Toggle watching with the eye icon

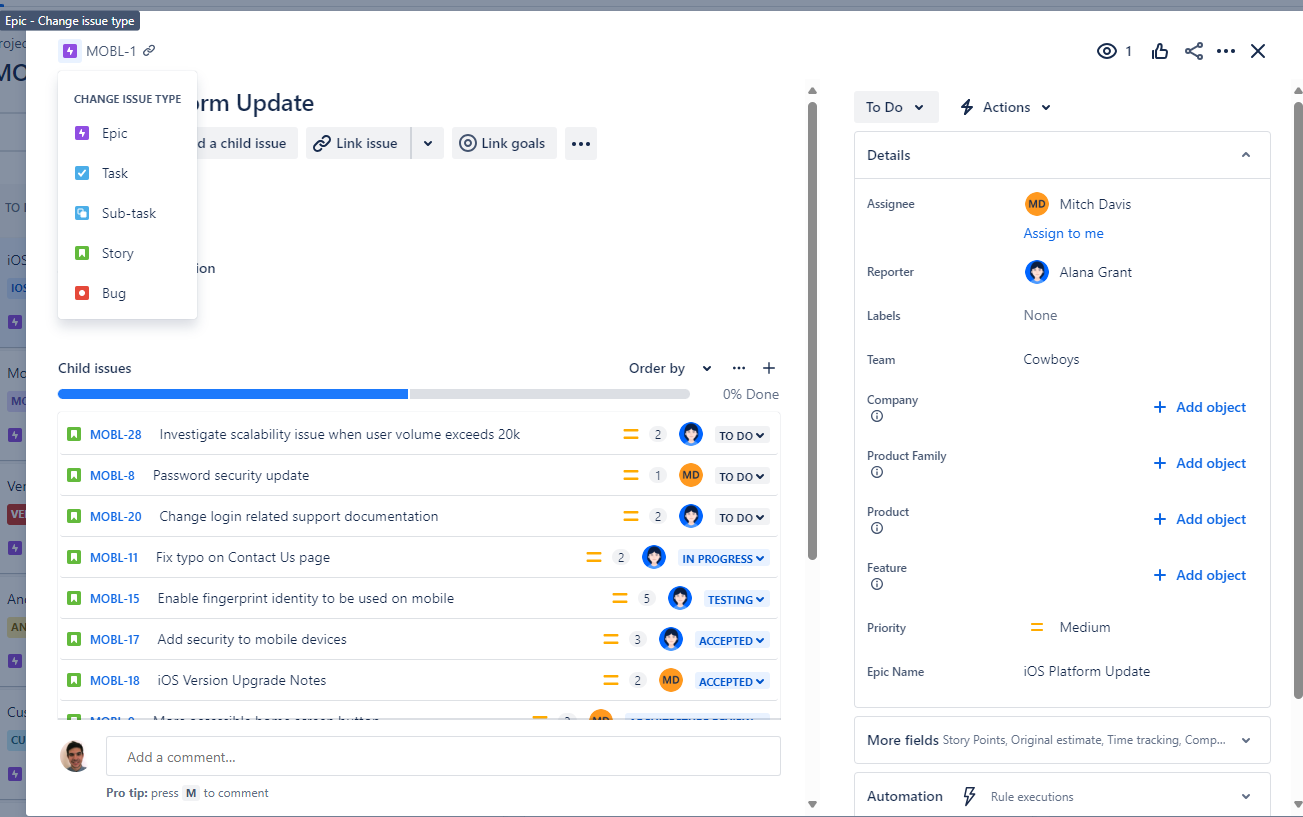(1105, 50)
